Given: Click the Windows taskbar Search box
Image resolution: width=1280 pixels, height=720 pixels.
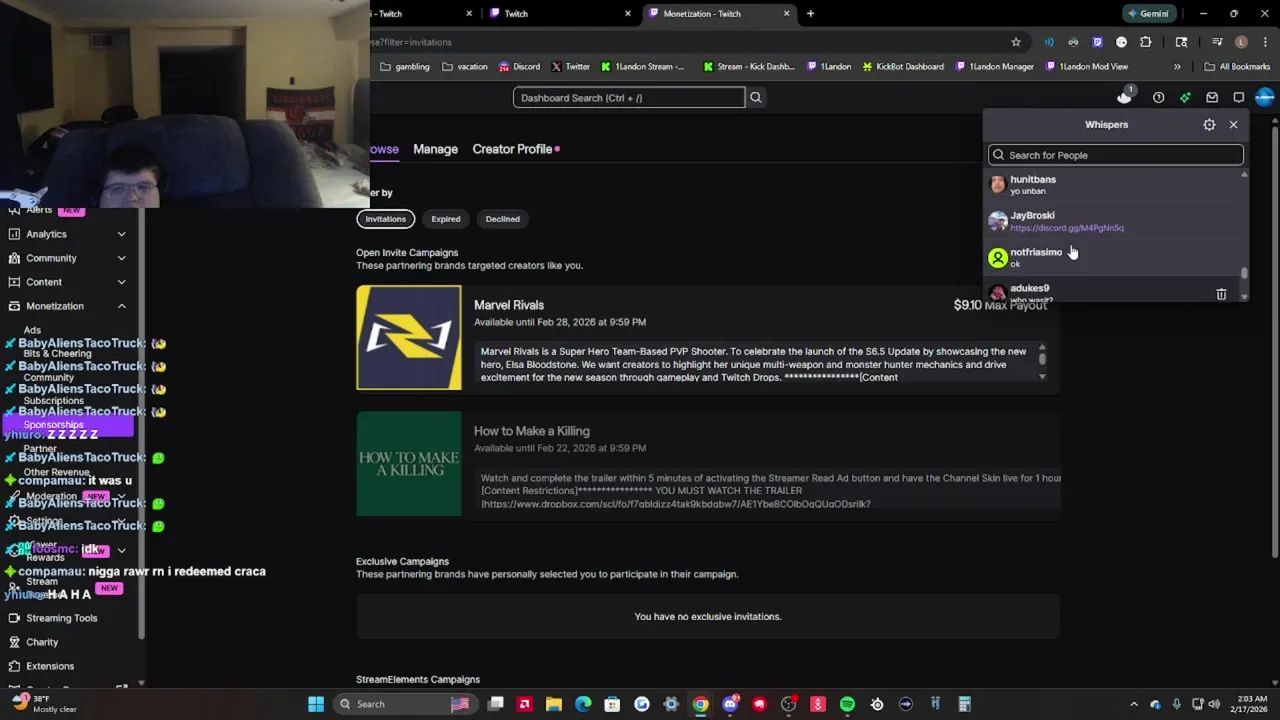Looking at the screenshot, I should [x=405, y=704].
